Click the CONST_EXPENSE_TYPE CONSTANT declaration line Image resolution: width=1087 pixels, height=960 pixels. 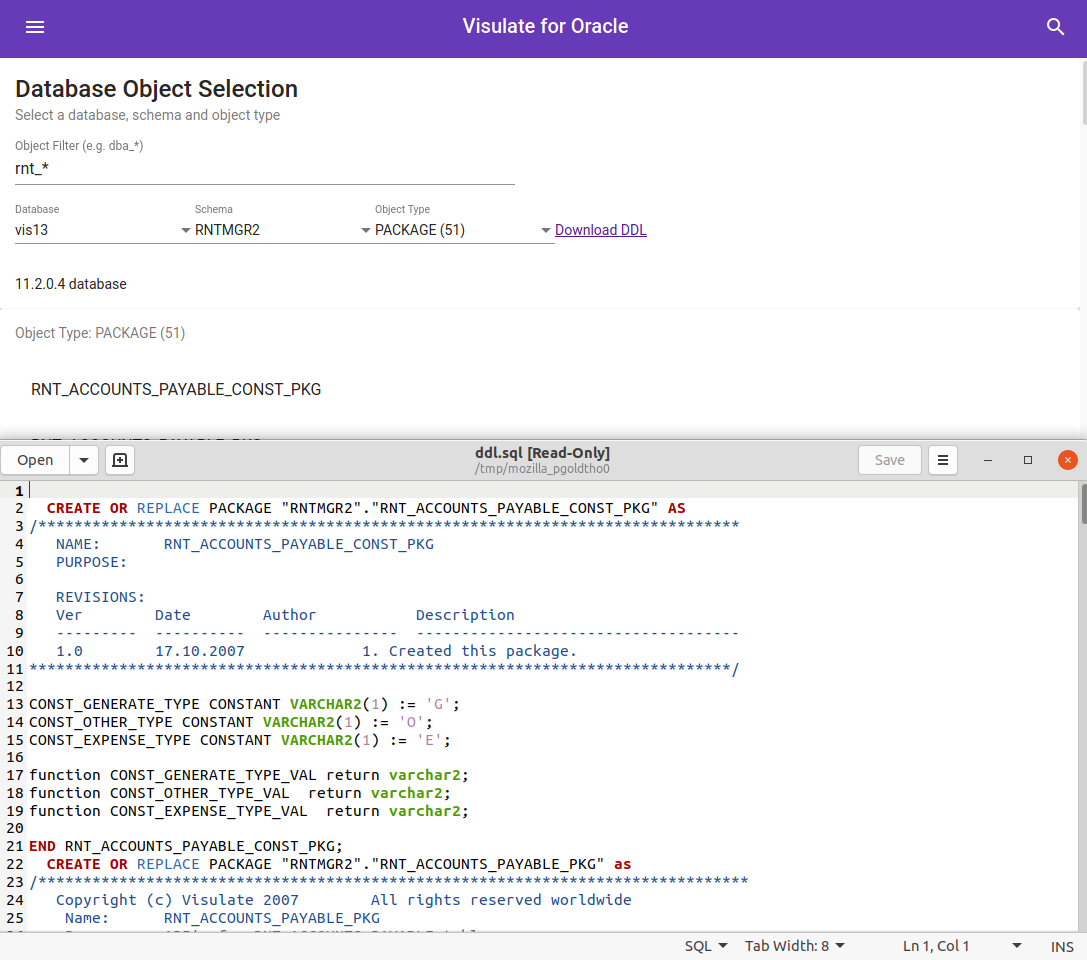click(x=240, y=740)
